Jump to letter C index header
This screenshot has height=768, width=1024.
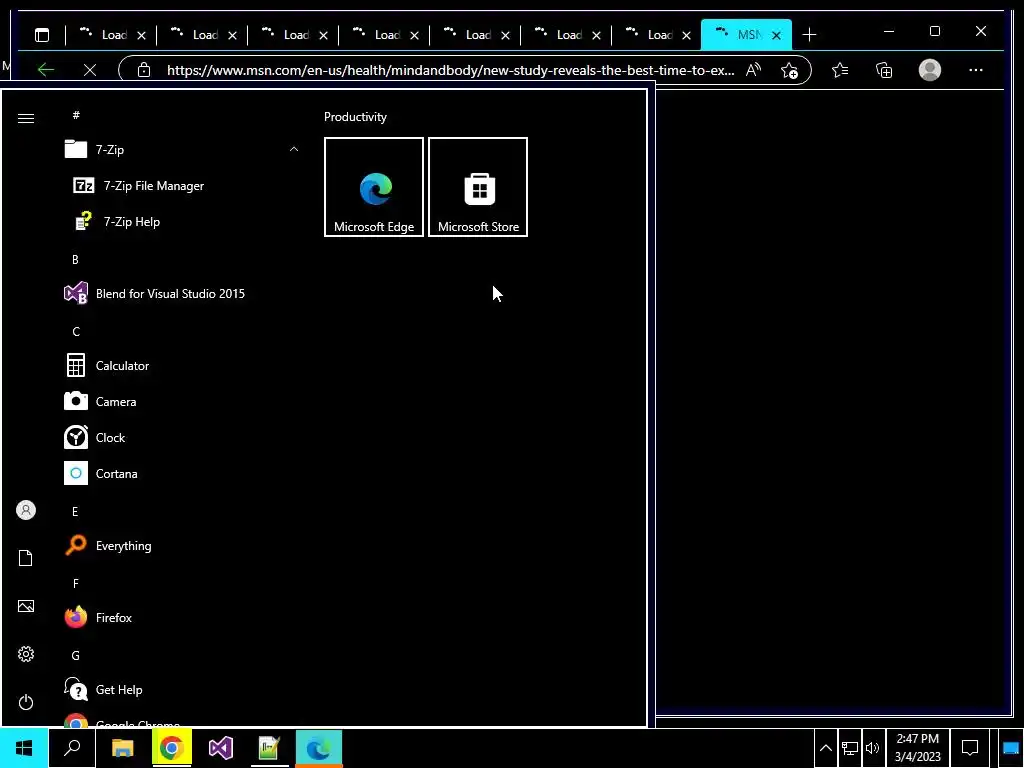(76, 332)
